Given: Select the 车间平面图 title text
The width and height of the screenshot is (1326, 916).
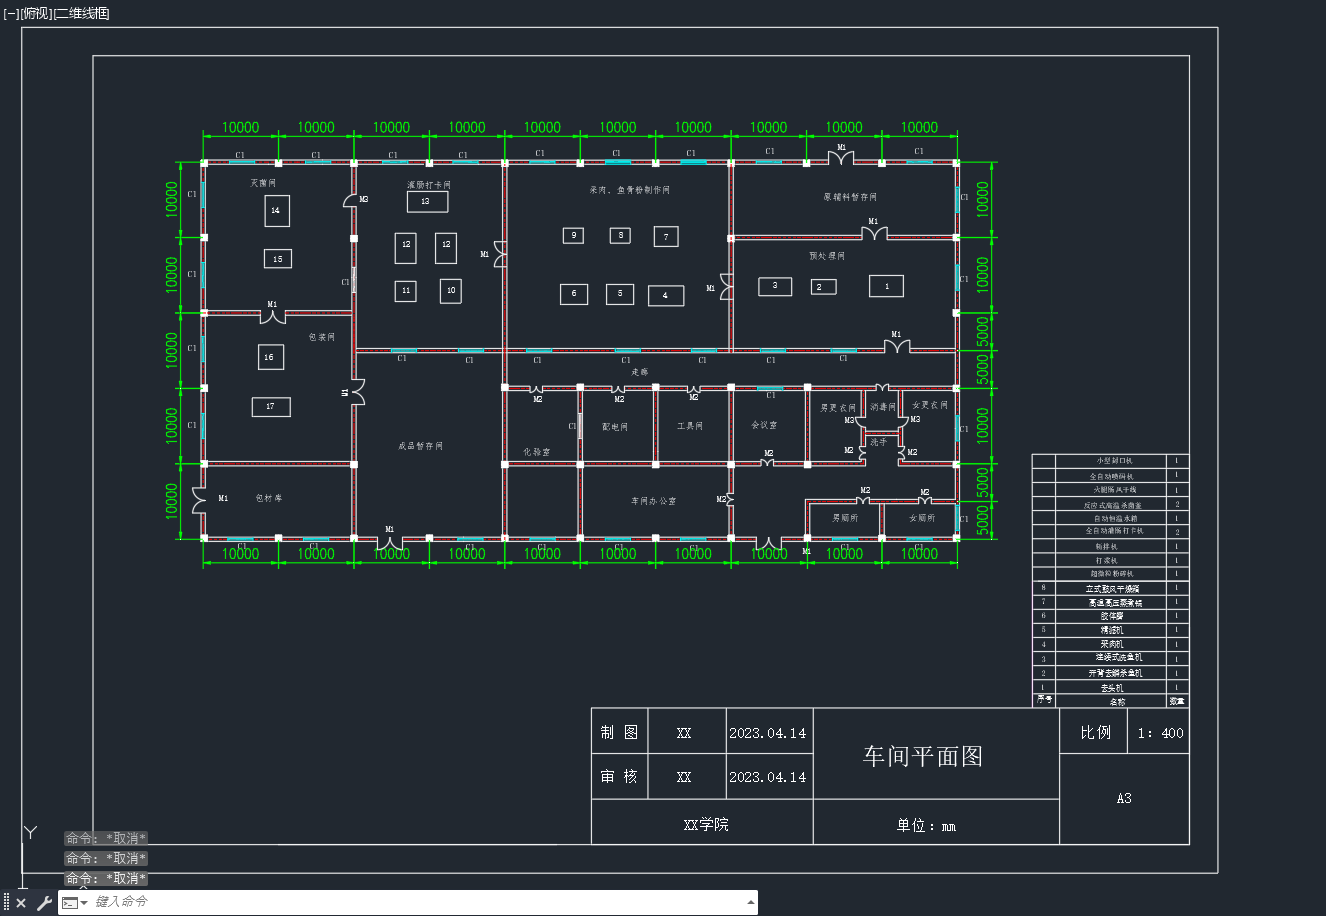Looking at the screenshot, I should click(923, 756).
